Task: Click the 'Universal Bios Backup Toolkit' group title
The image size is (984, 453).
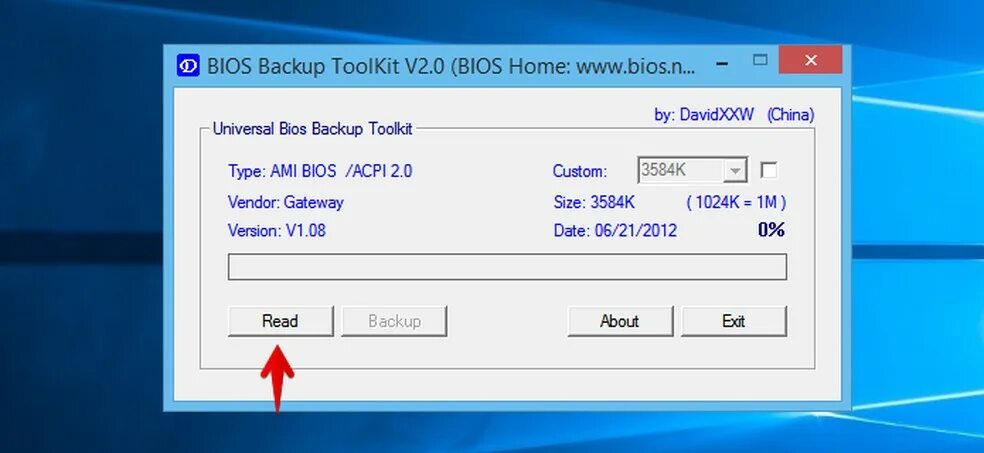Action: point(313,129)
